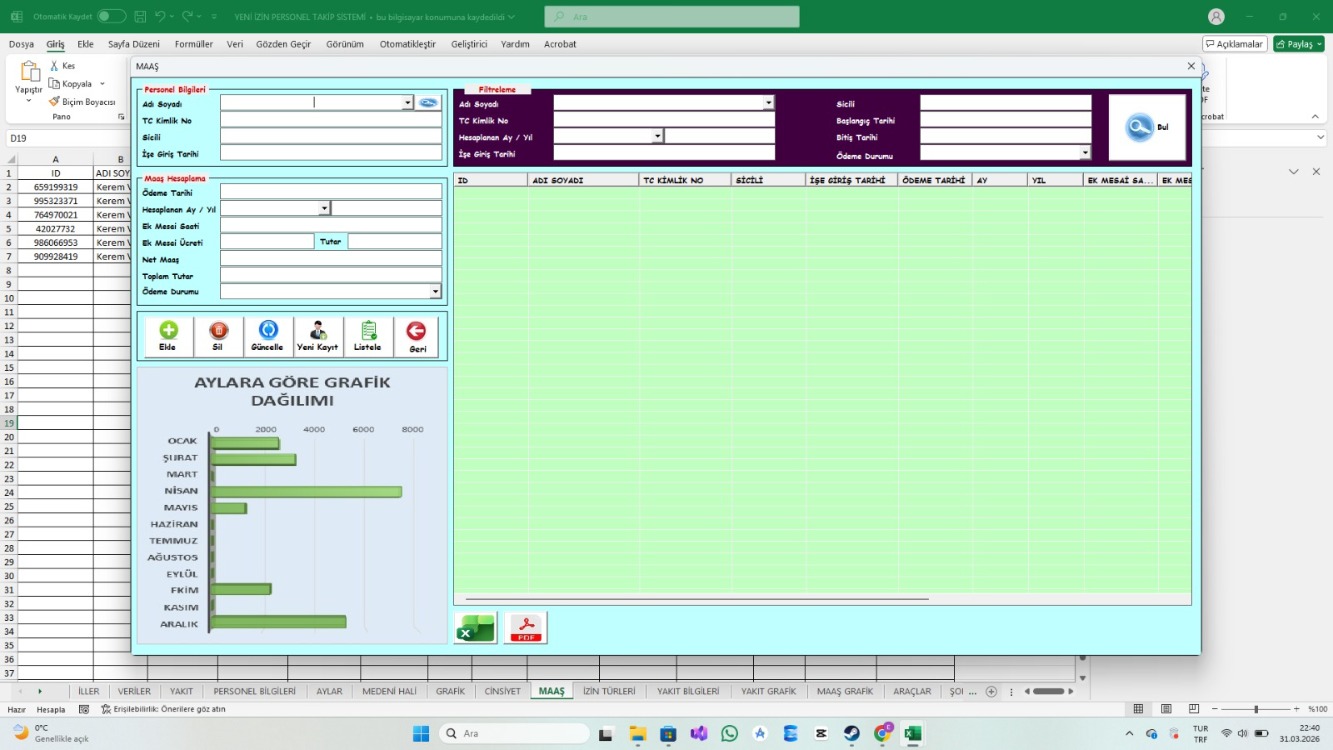
Task: Toggle the Otomatik Kaydet switch
Action: 111,17
